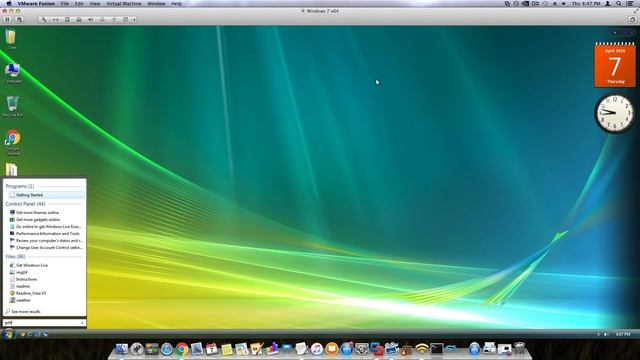Open the App Store from the Dock
The height and width of the screenshot is (360, 640).
[x=347, y=349]
